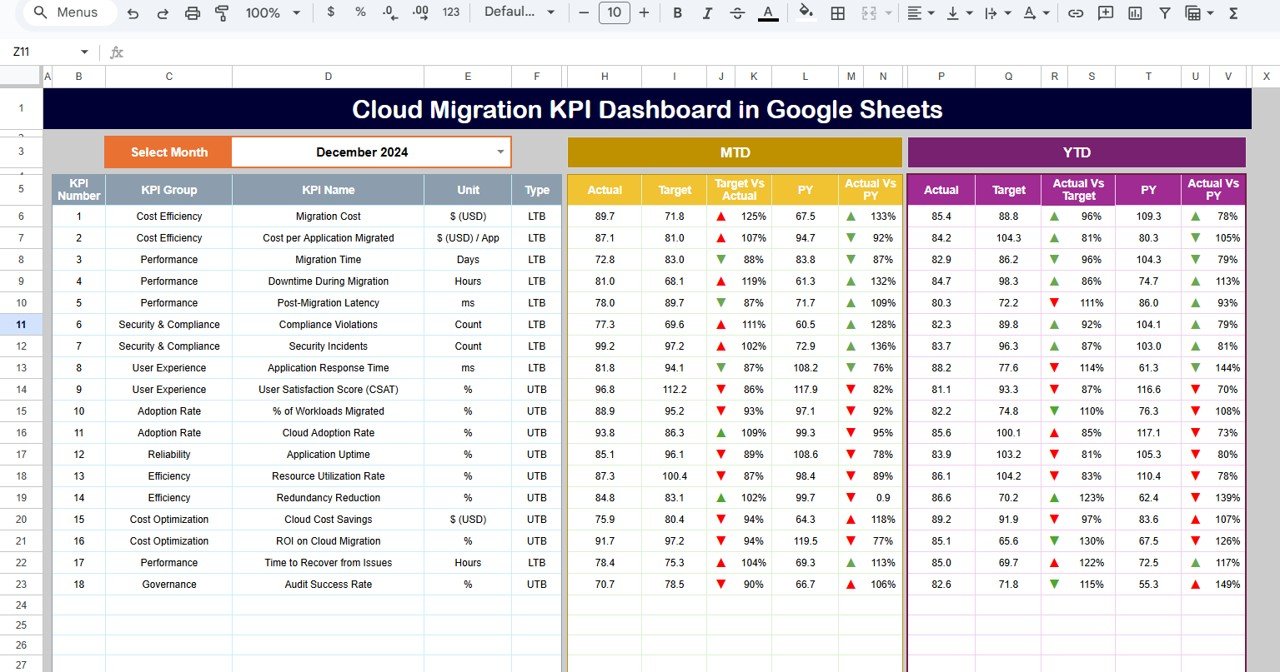Insert a chart from the toolbar
The width and height of the screenshot is (1280, 672).
(x=1135, y=13)
